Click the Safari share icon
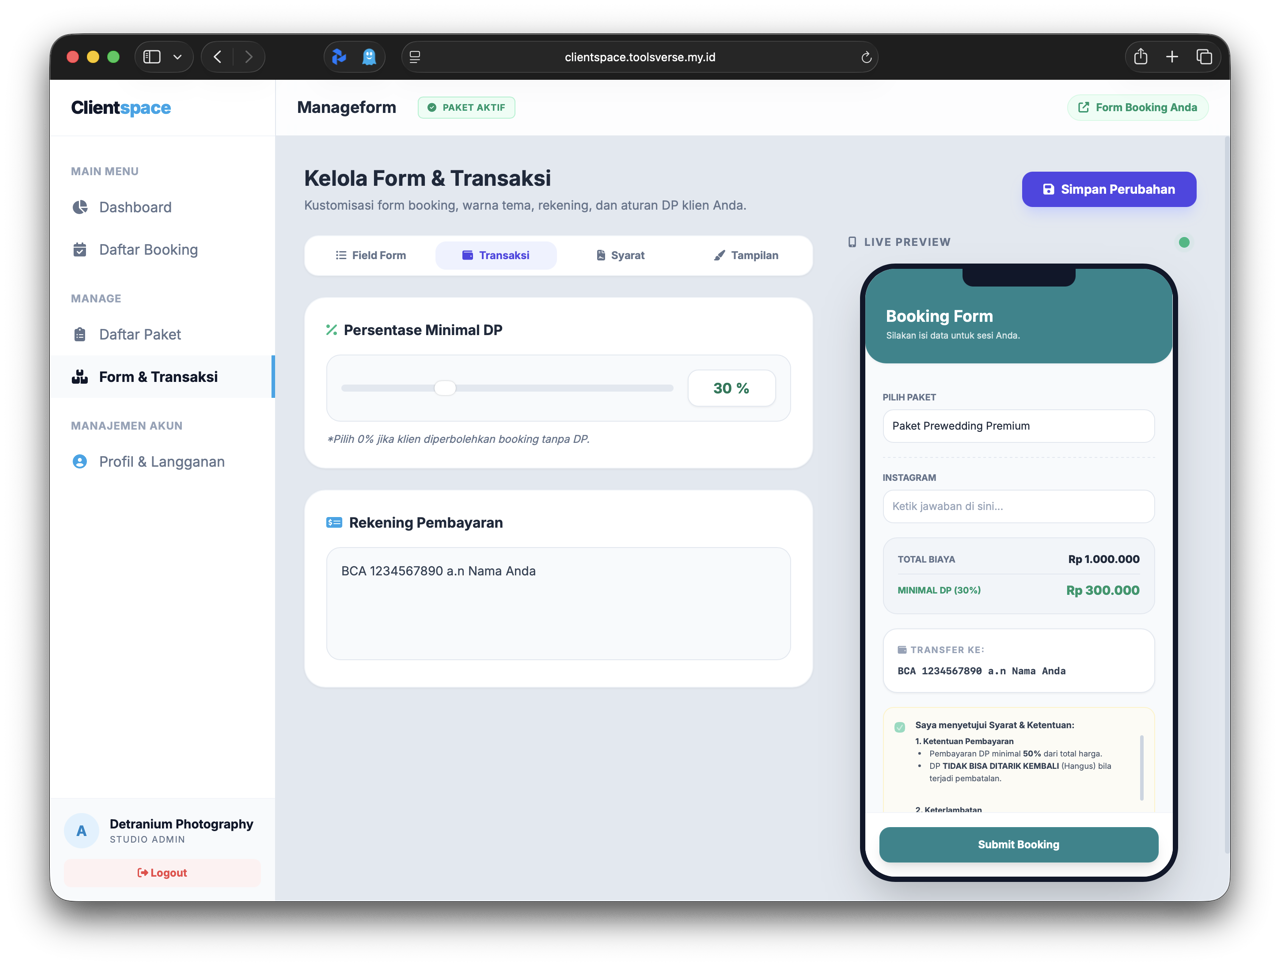Image resolution: width=1280 pixels, height=967 pixels. pyautogui.click(x=1140, y=57)
